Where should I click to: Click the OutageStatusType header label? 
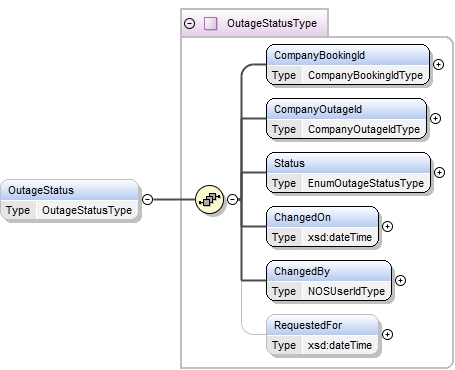pyautogui.click(x=272, y=23)
